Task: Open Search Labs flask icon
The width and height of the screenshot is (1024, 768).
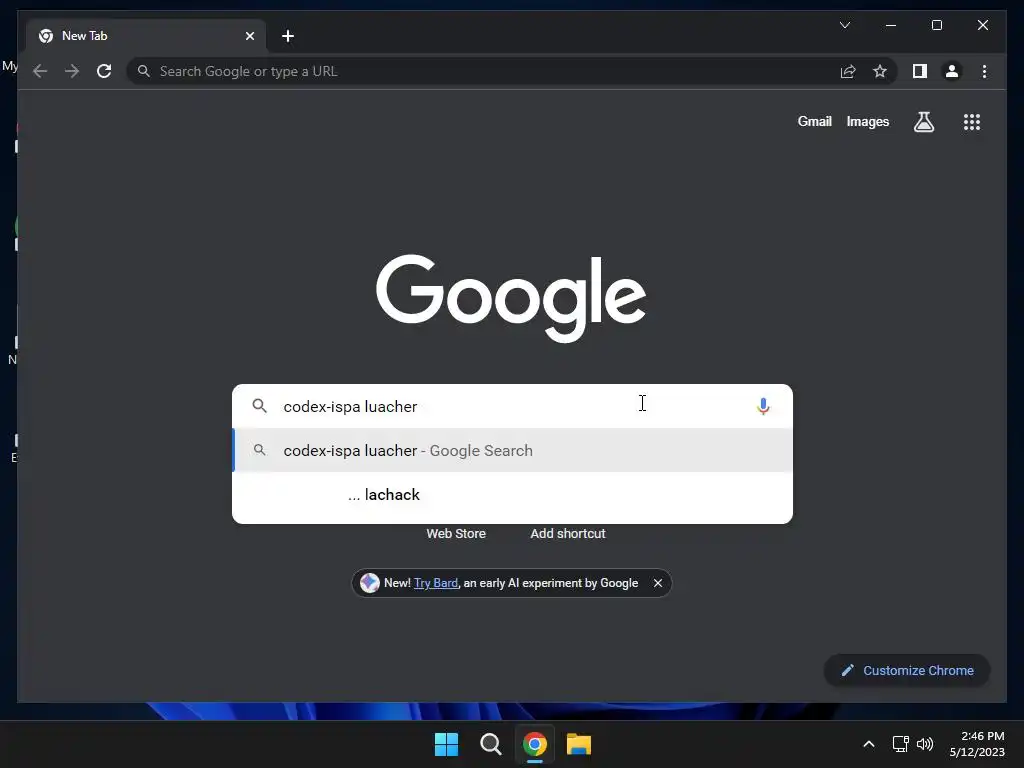Action: pyautogui.click(x=923, y=121)
